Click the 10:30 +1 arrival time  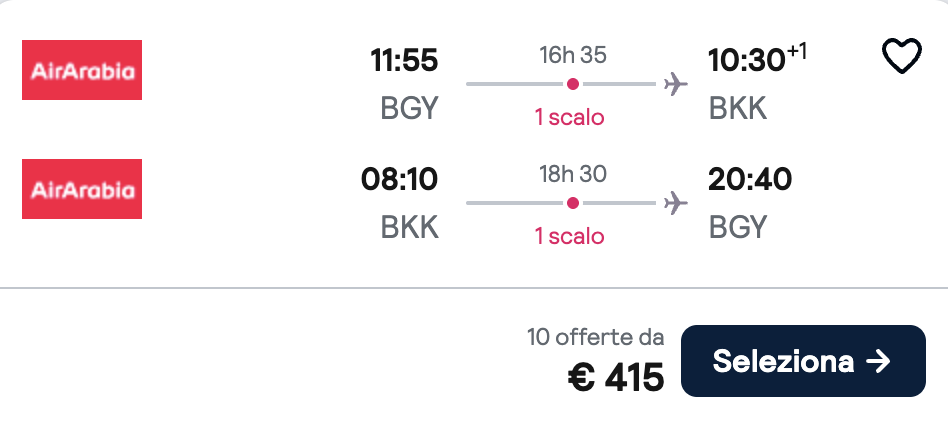click(756, 61)
